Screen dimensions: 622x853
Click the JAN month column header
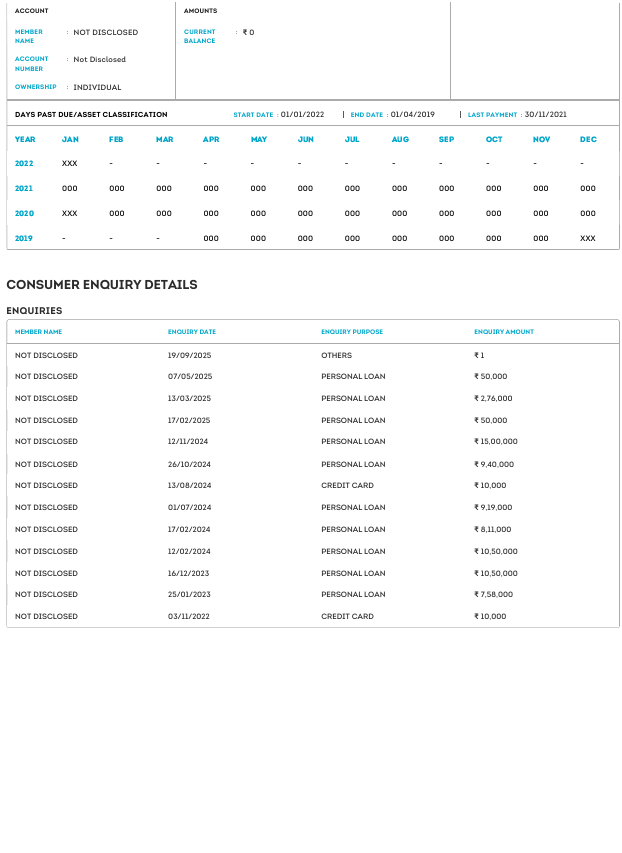pos(70,140)
